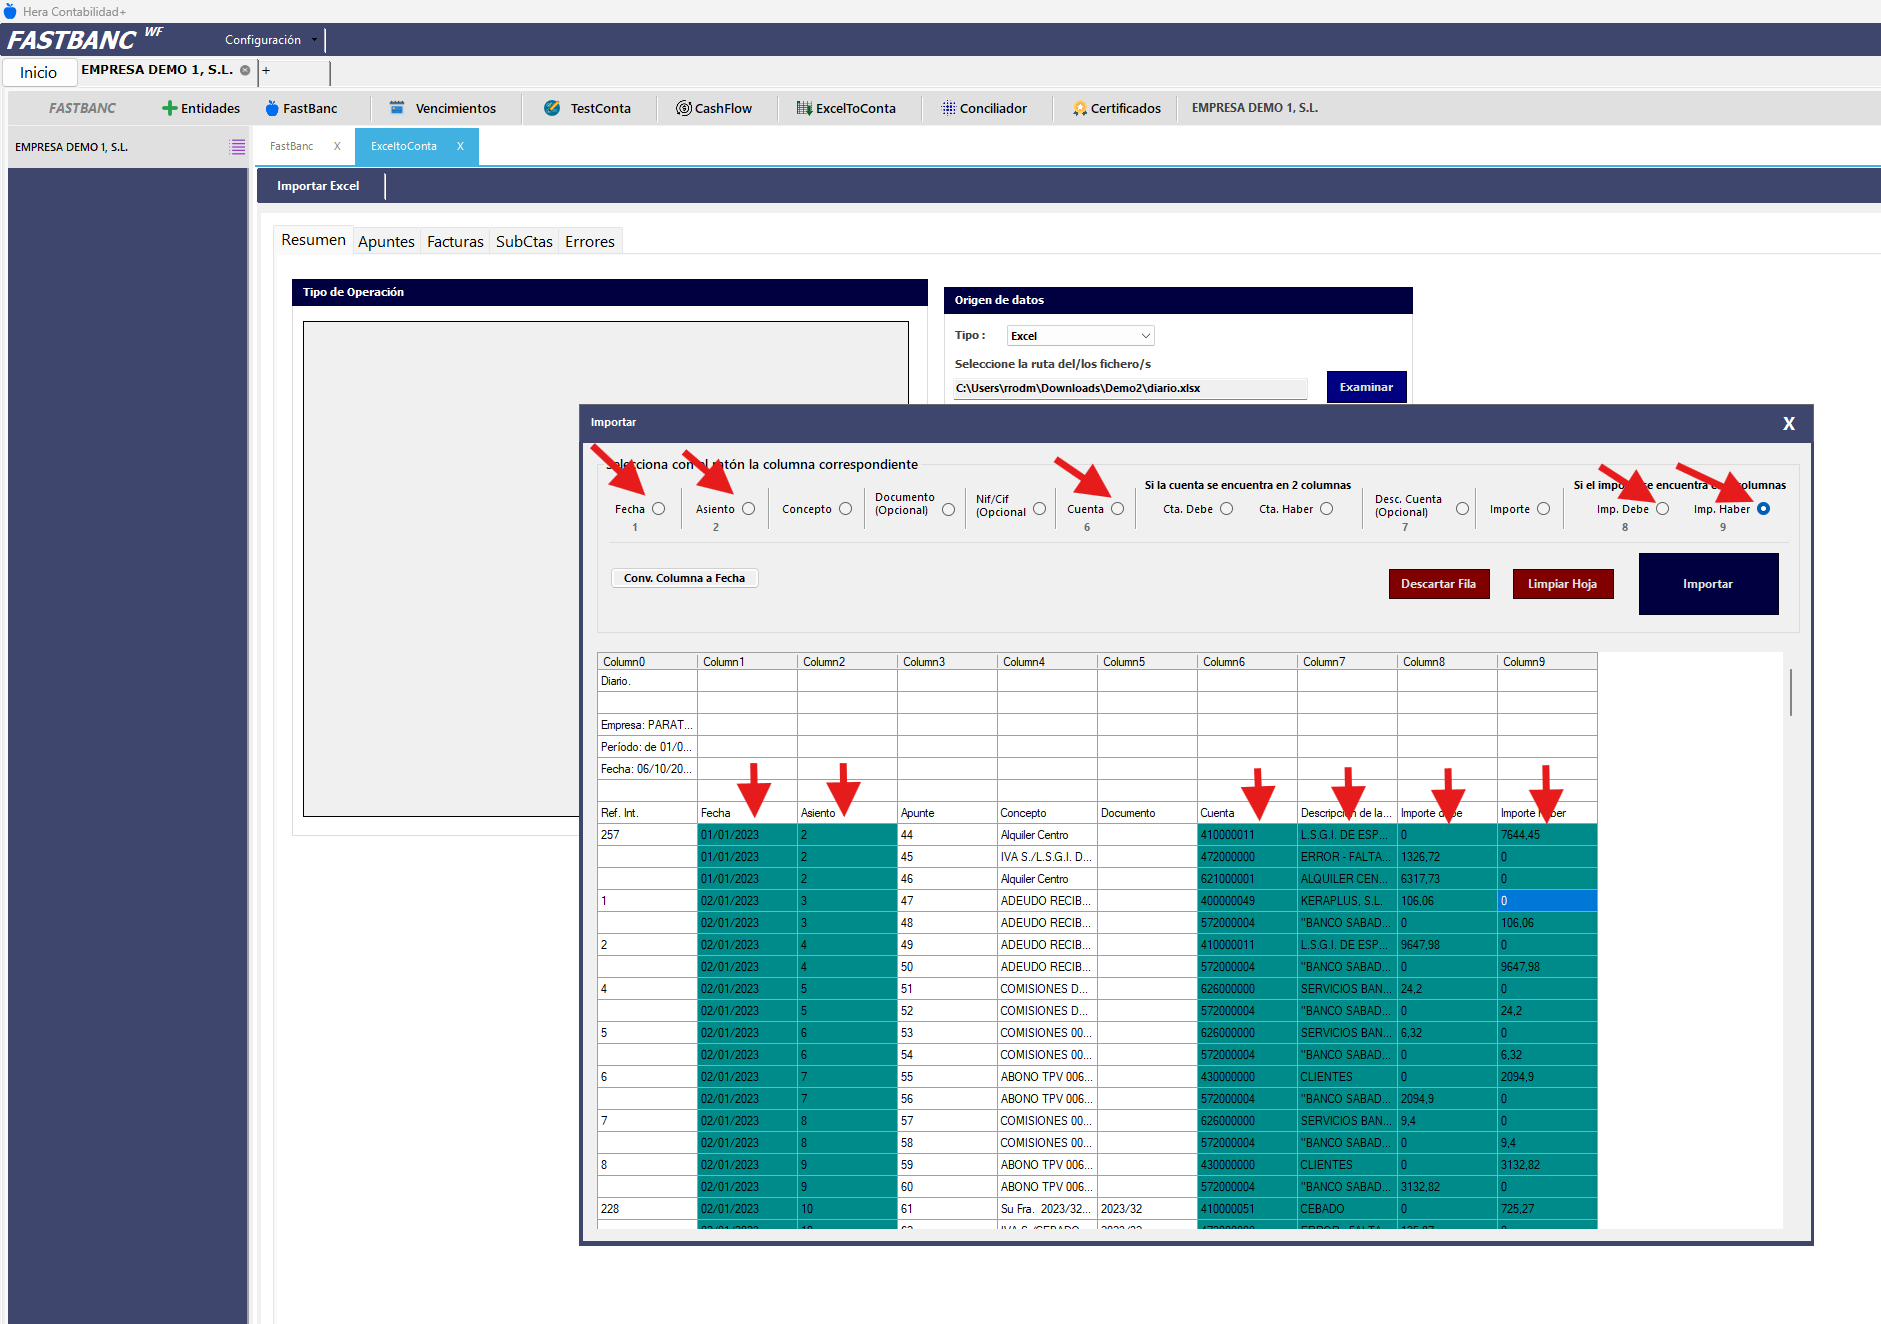1881x1324 pixels.
Task: Select the ExcelToConta toolbar icon
Action: (x=804, y=108)
